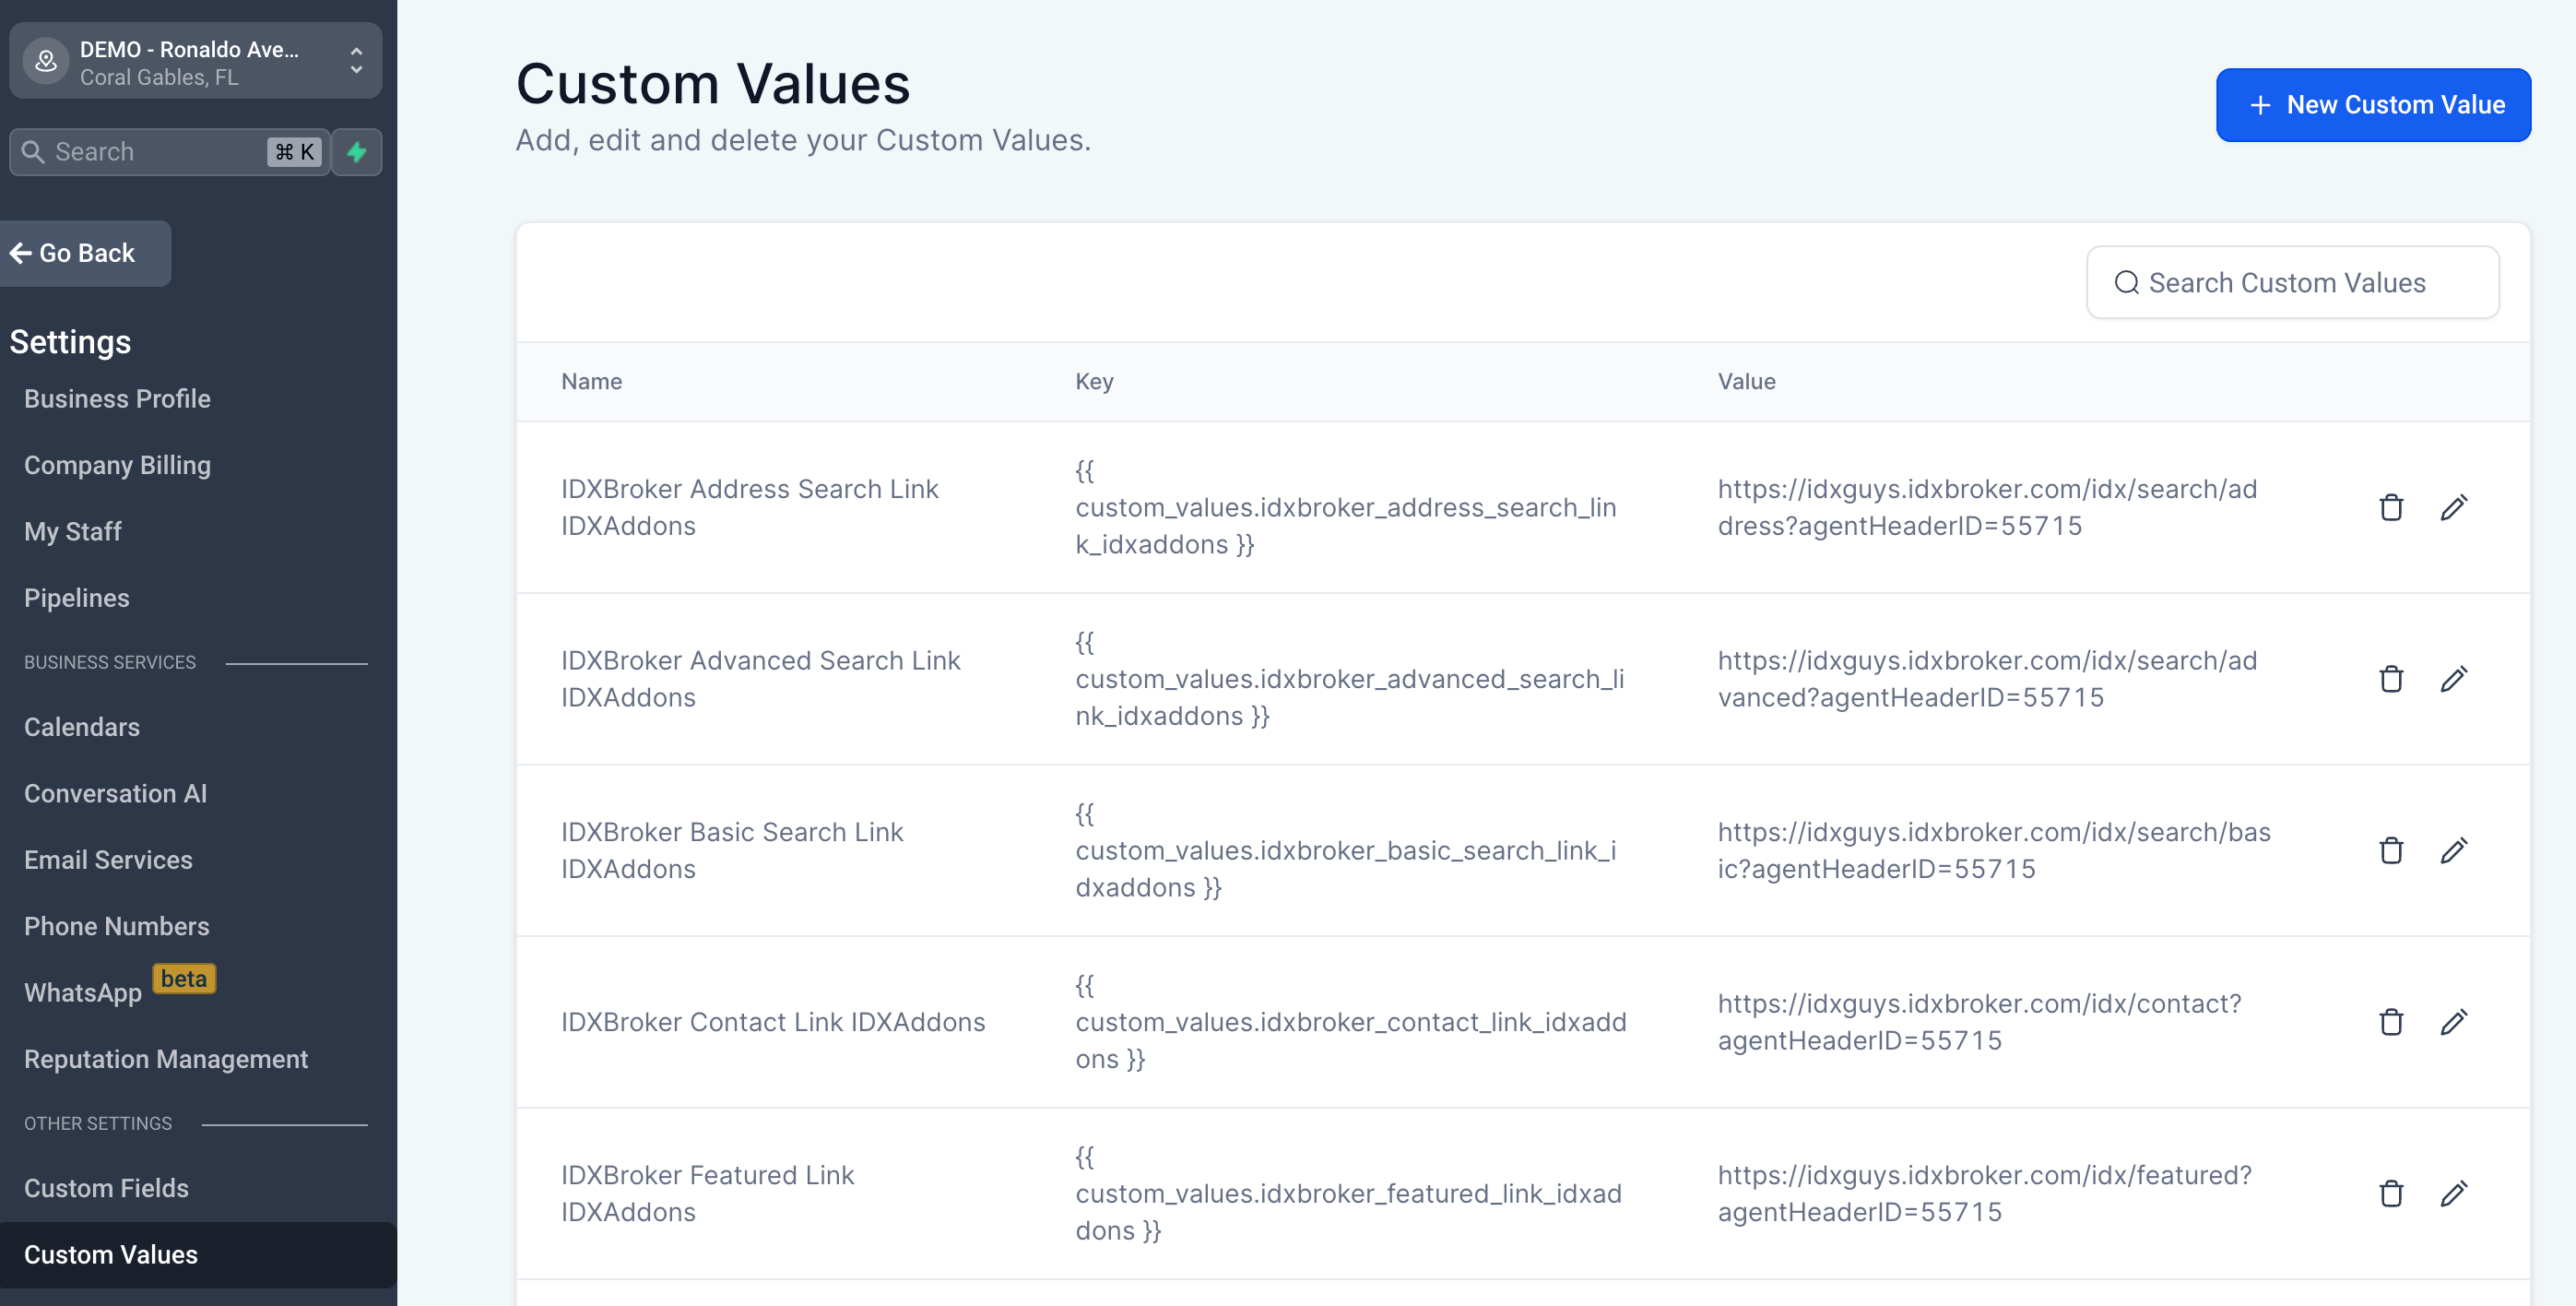
Task: Edit IDXBroker Featured Link custom value
Action: pos(2453,1193)
